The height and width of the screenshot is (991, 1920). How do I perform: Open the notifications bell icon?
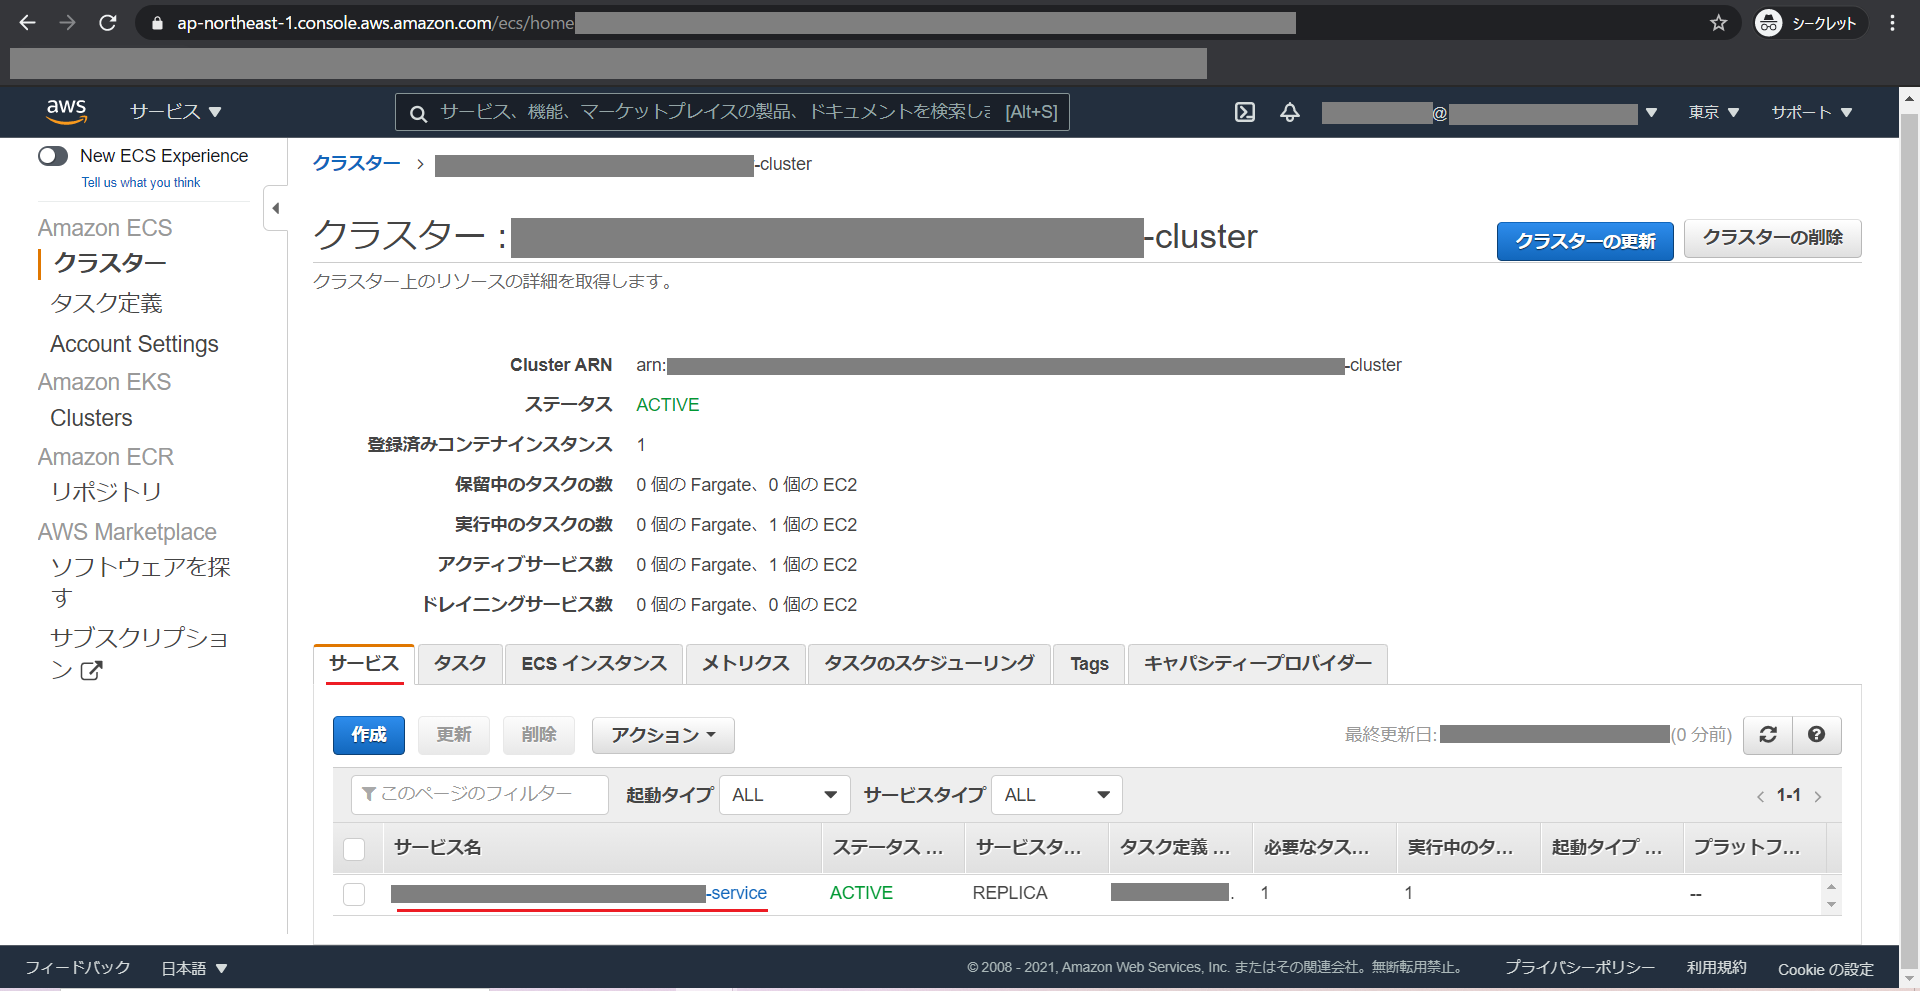[x=1290, y=112]
